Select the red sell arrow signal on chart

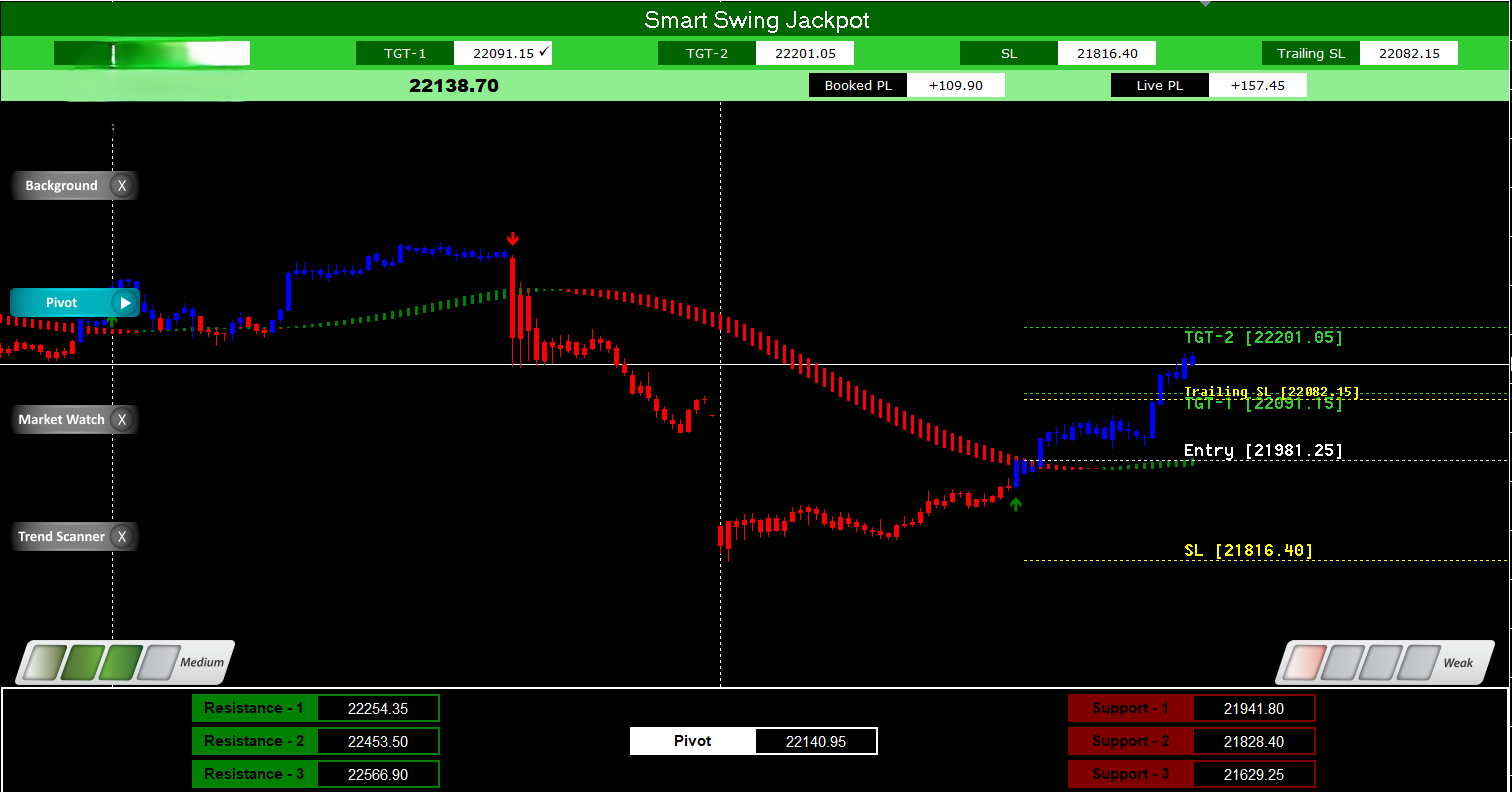point(513,237)
